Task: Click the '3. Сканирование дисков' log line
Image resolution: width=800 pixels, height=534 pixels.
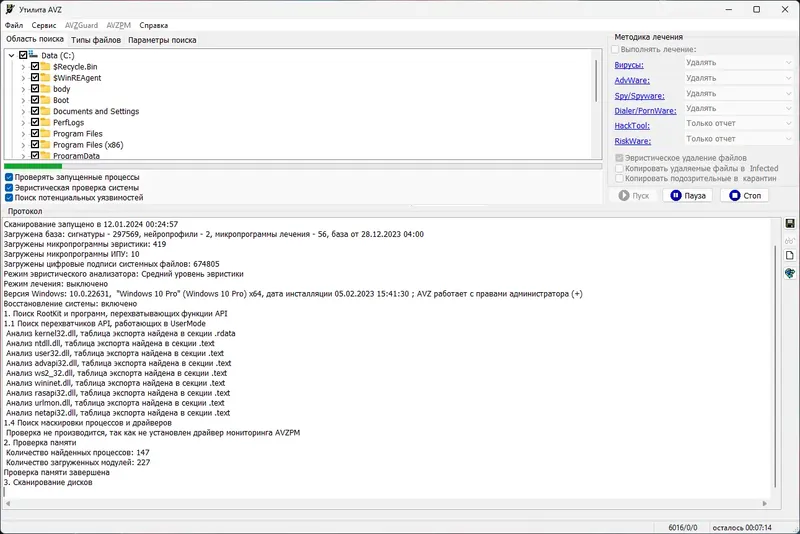Action: [48, 482]
